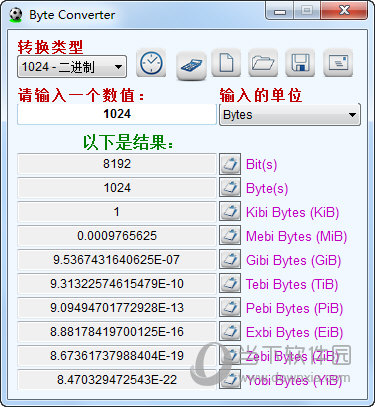
Task: Copy the Bit(s) result to clipboard
Action: coord(230,164)
